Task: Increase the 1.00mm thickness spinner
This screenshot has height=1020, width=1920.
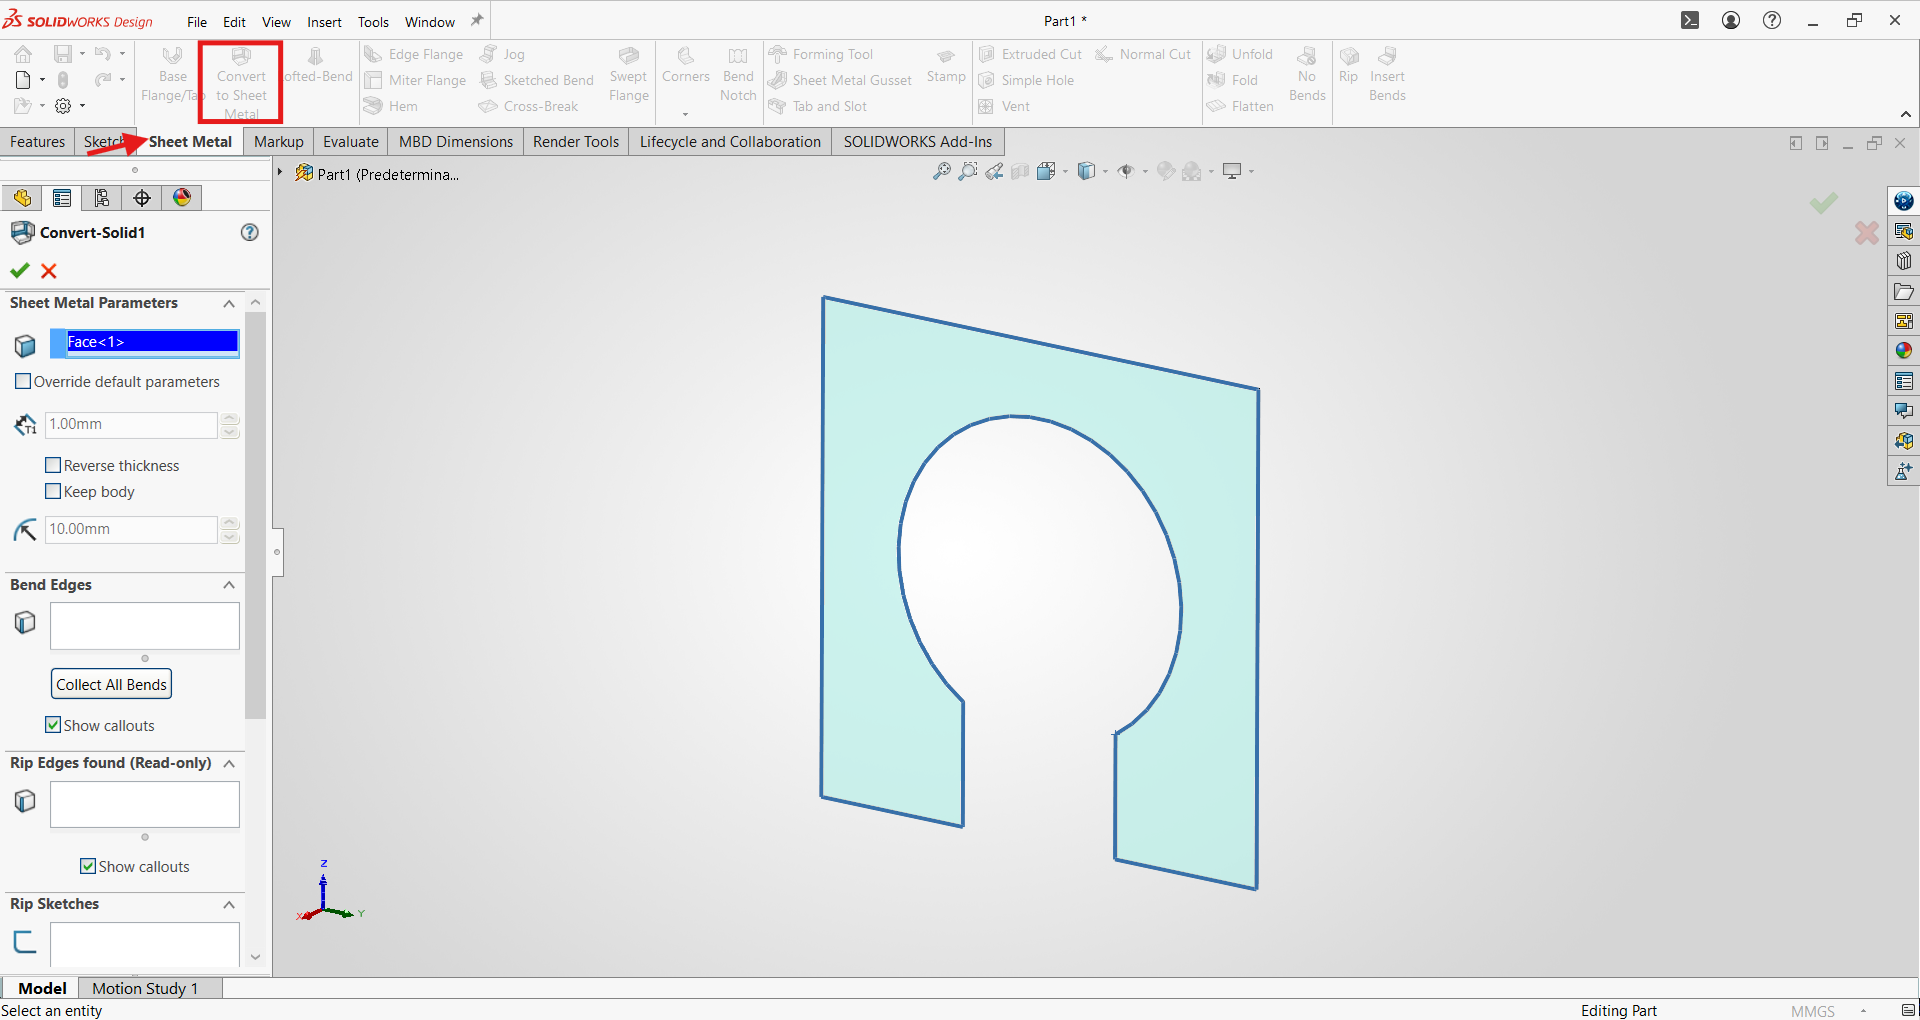Action: click(231, 418)
